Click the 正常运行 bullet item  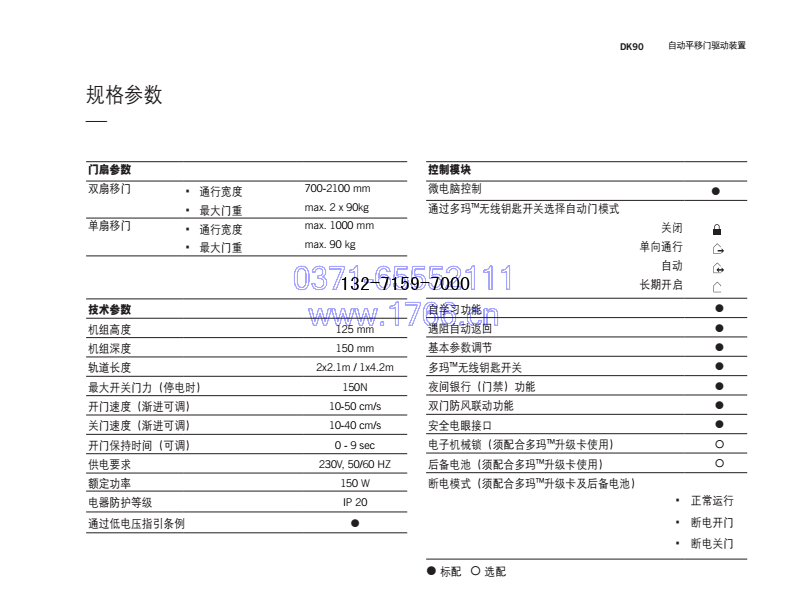tap(712, 501)
